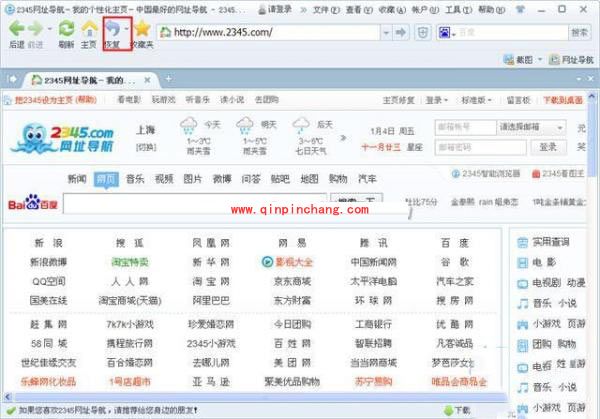
Task: Close the 2345网址导航 tab
Action: pyautogui.click(x=147, y=80)
